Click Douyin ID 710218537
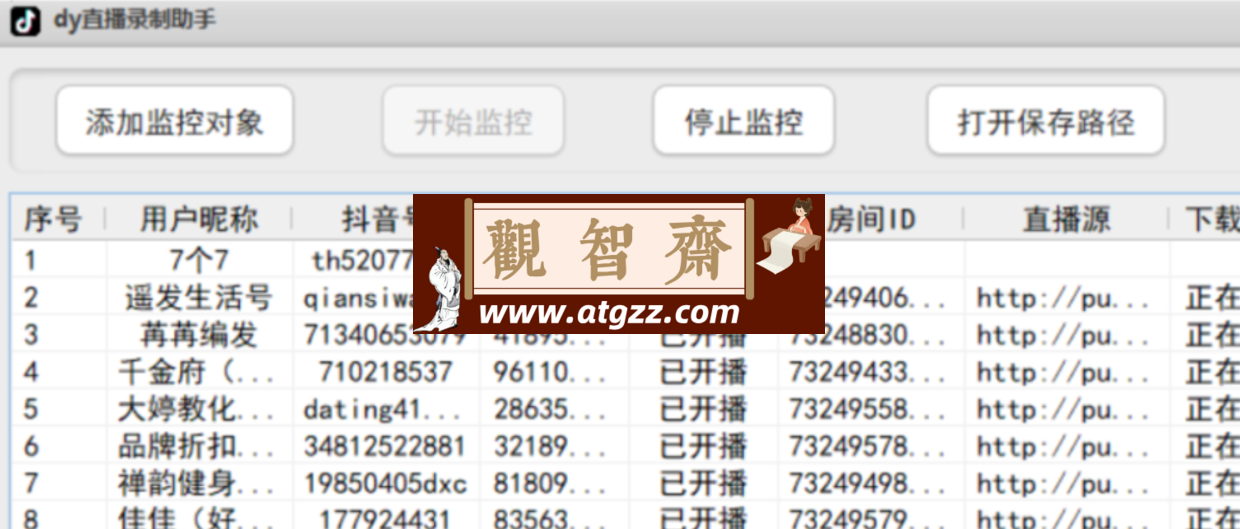This screenshot has width=1240, height=529. coord(386,372)
